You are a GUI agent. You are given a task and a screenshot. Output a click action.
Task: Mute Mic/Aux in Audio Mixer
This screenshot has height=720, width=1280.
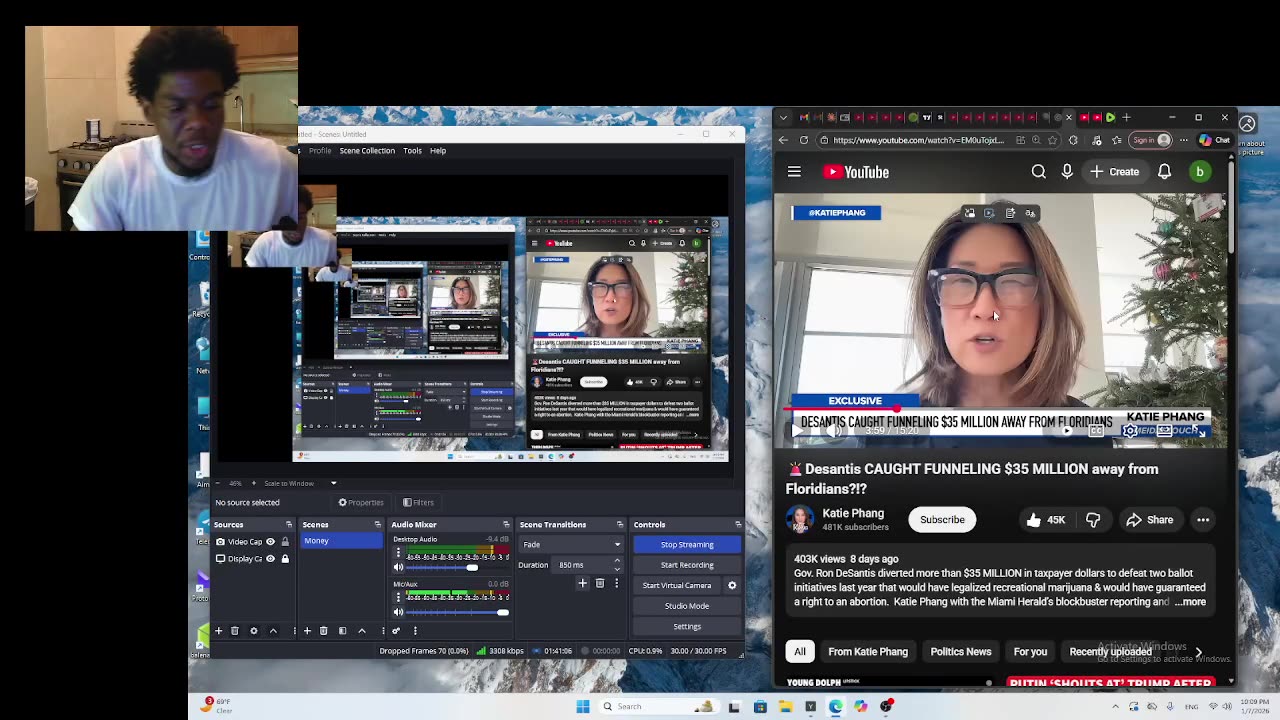click(398, 612)
